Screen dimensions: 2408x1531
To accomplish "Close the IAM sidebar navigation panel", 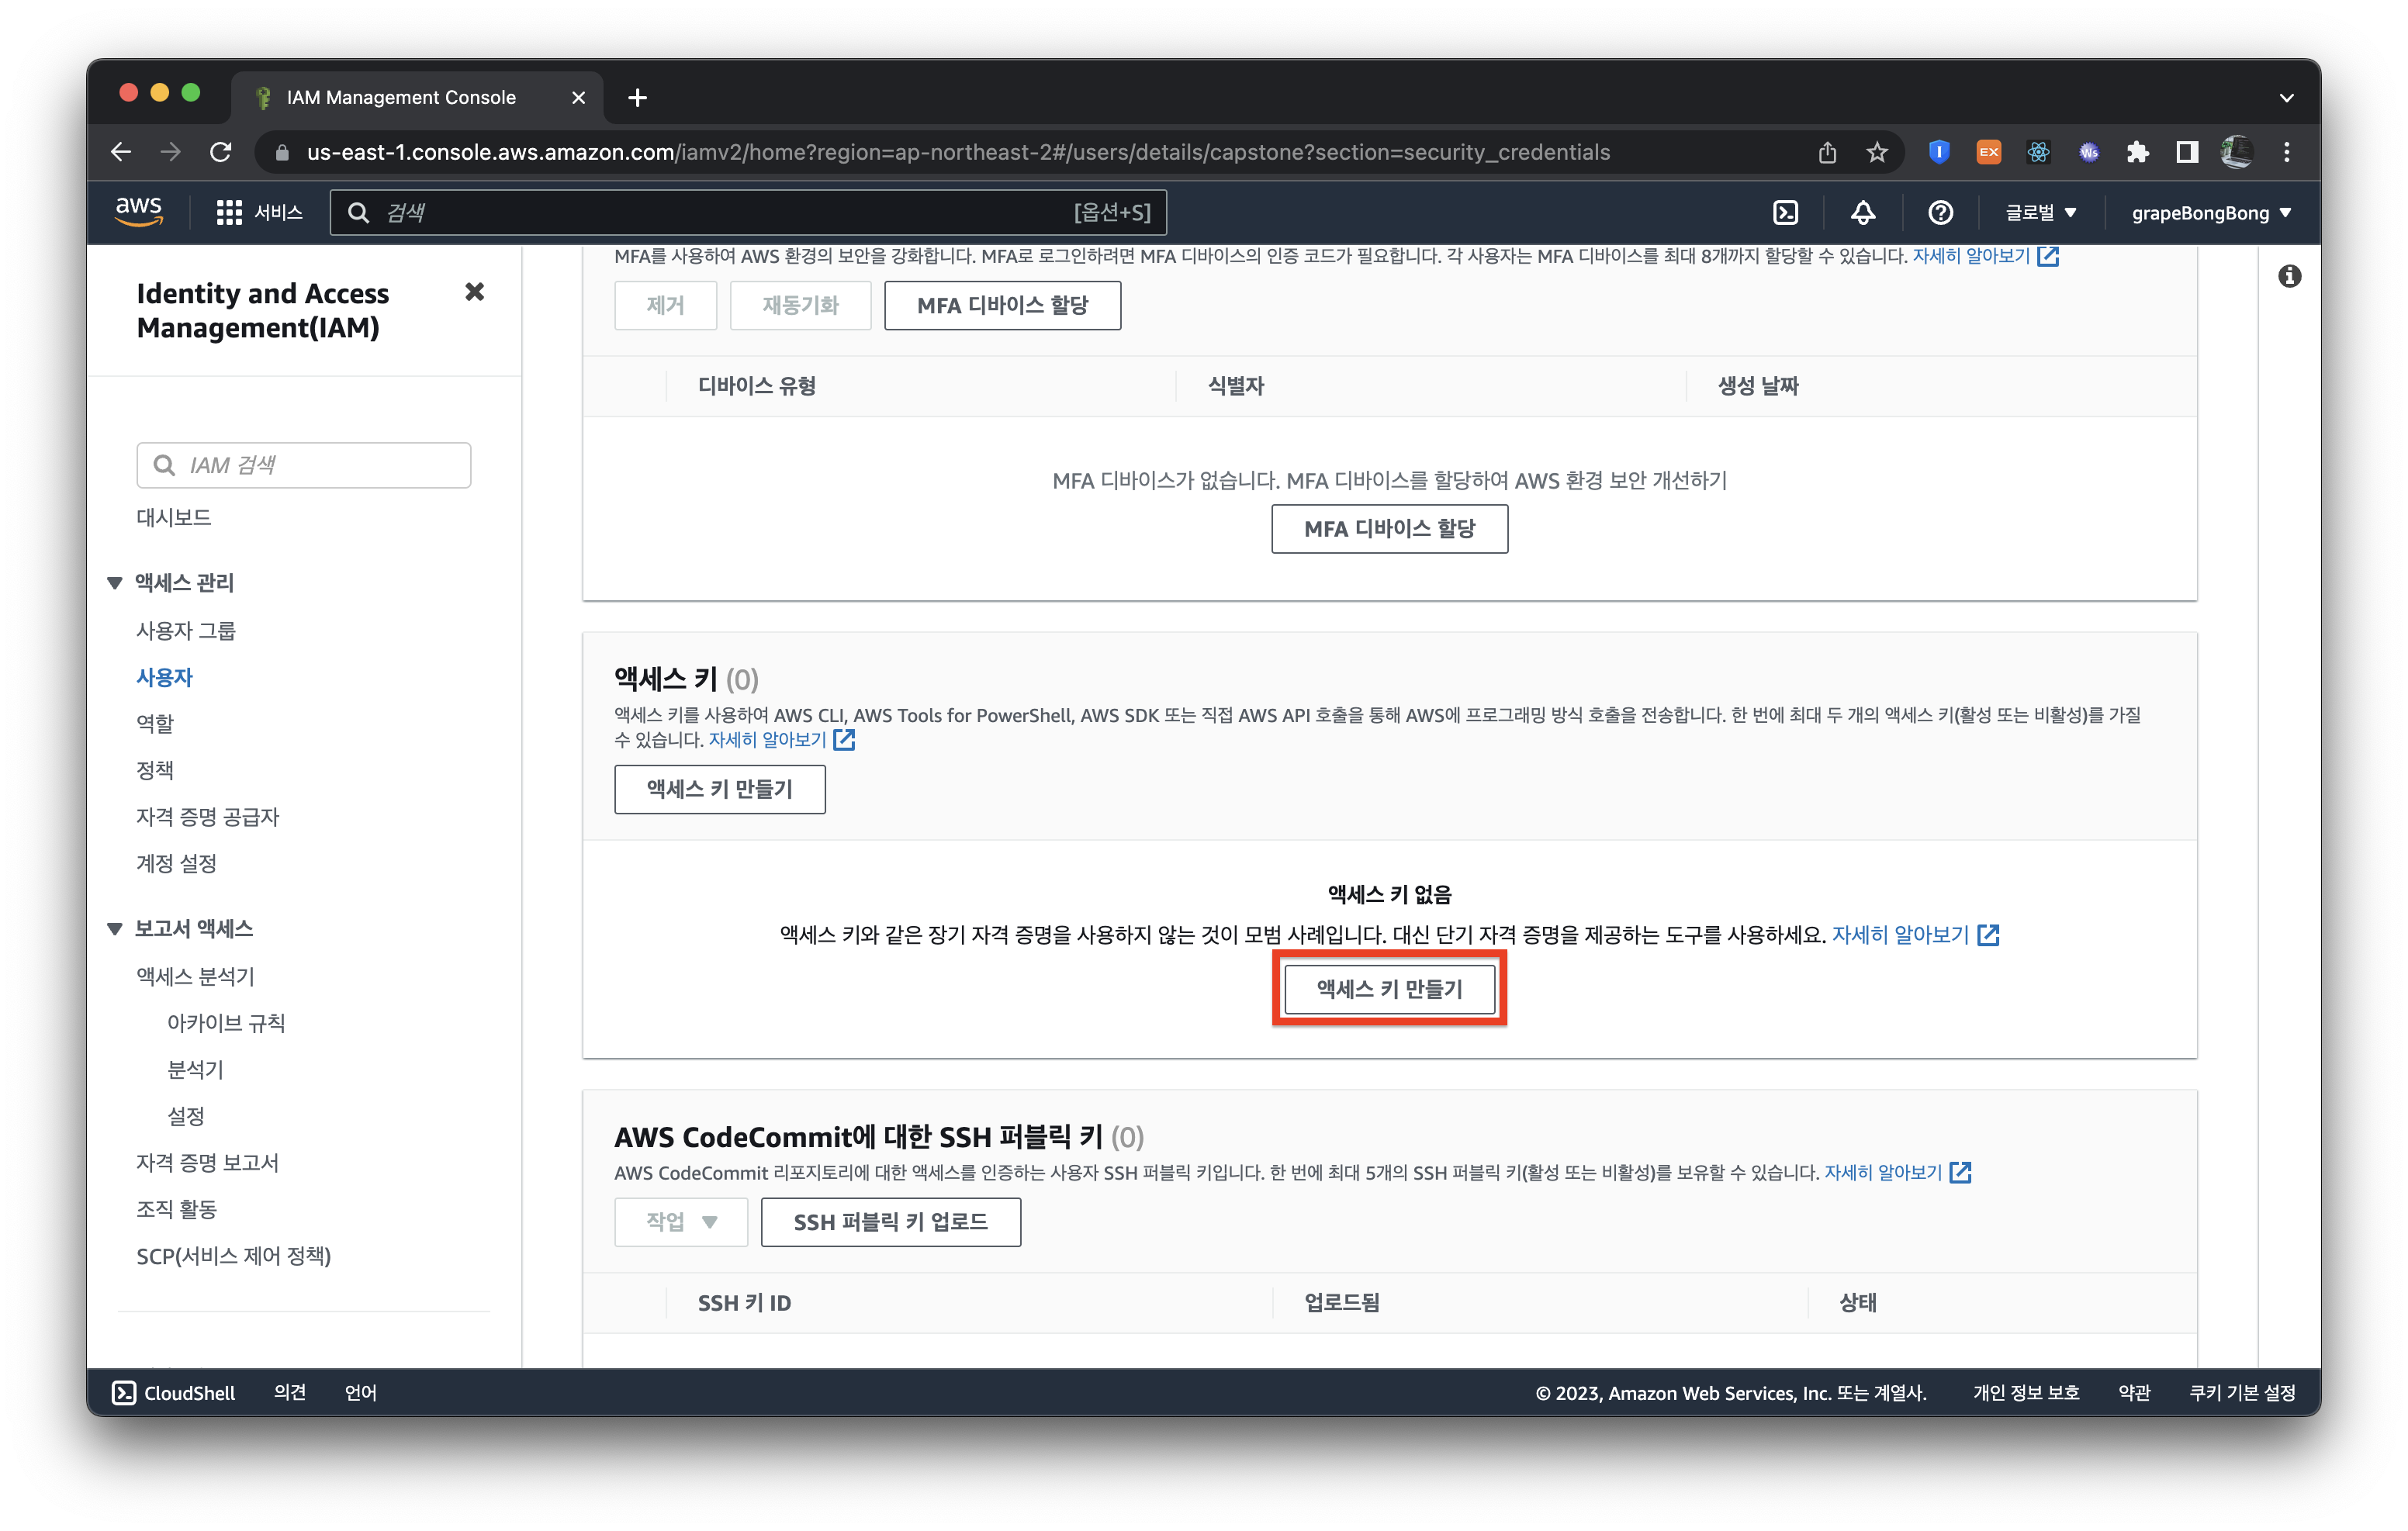I will [x=475, y=292].
